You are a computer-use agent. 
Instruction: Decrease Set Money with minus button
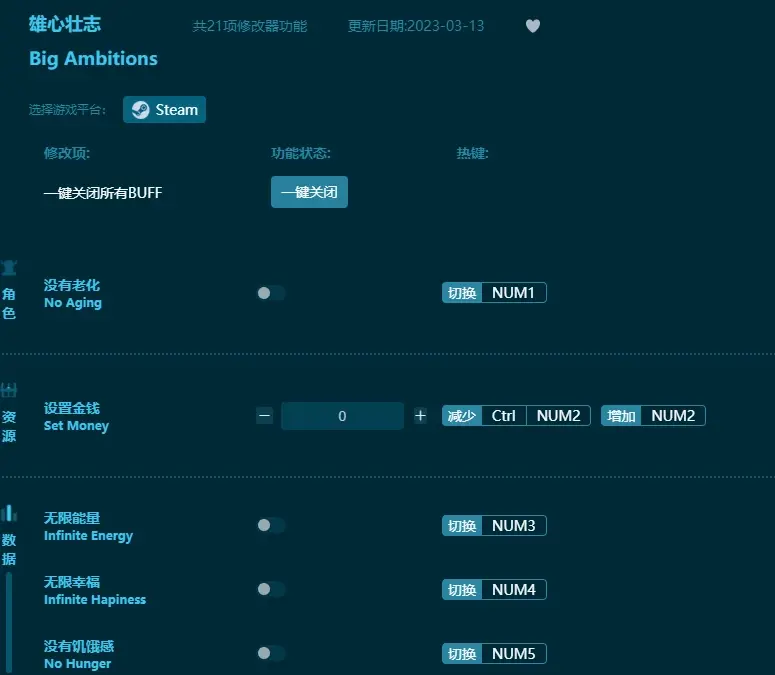[264, 416]
